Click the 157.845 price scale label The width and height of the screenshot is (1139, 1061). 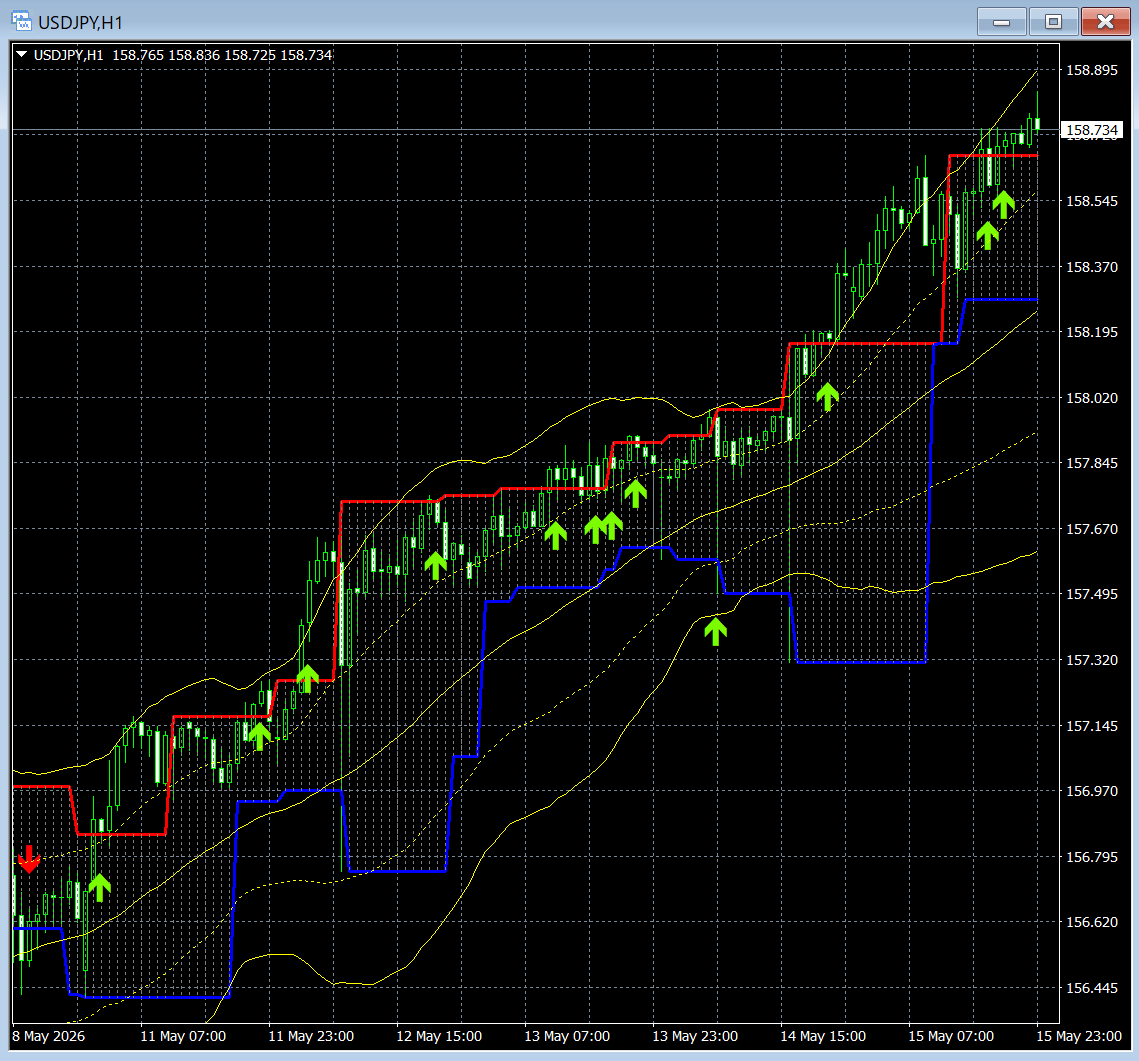pyautogui.click(x=1092, y=463)
